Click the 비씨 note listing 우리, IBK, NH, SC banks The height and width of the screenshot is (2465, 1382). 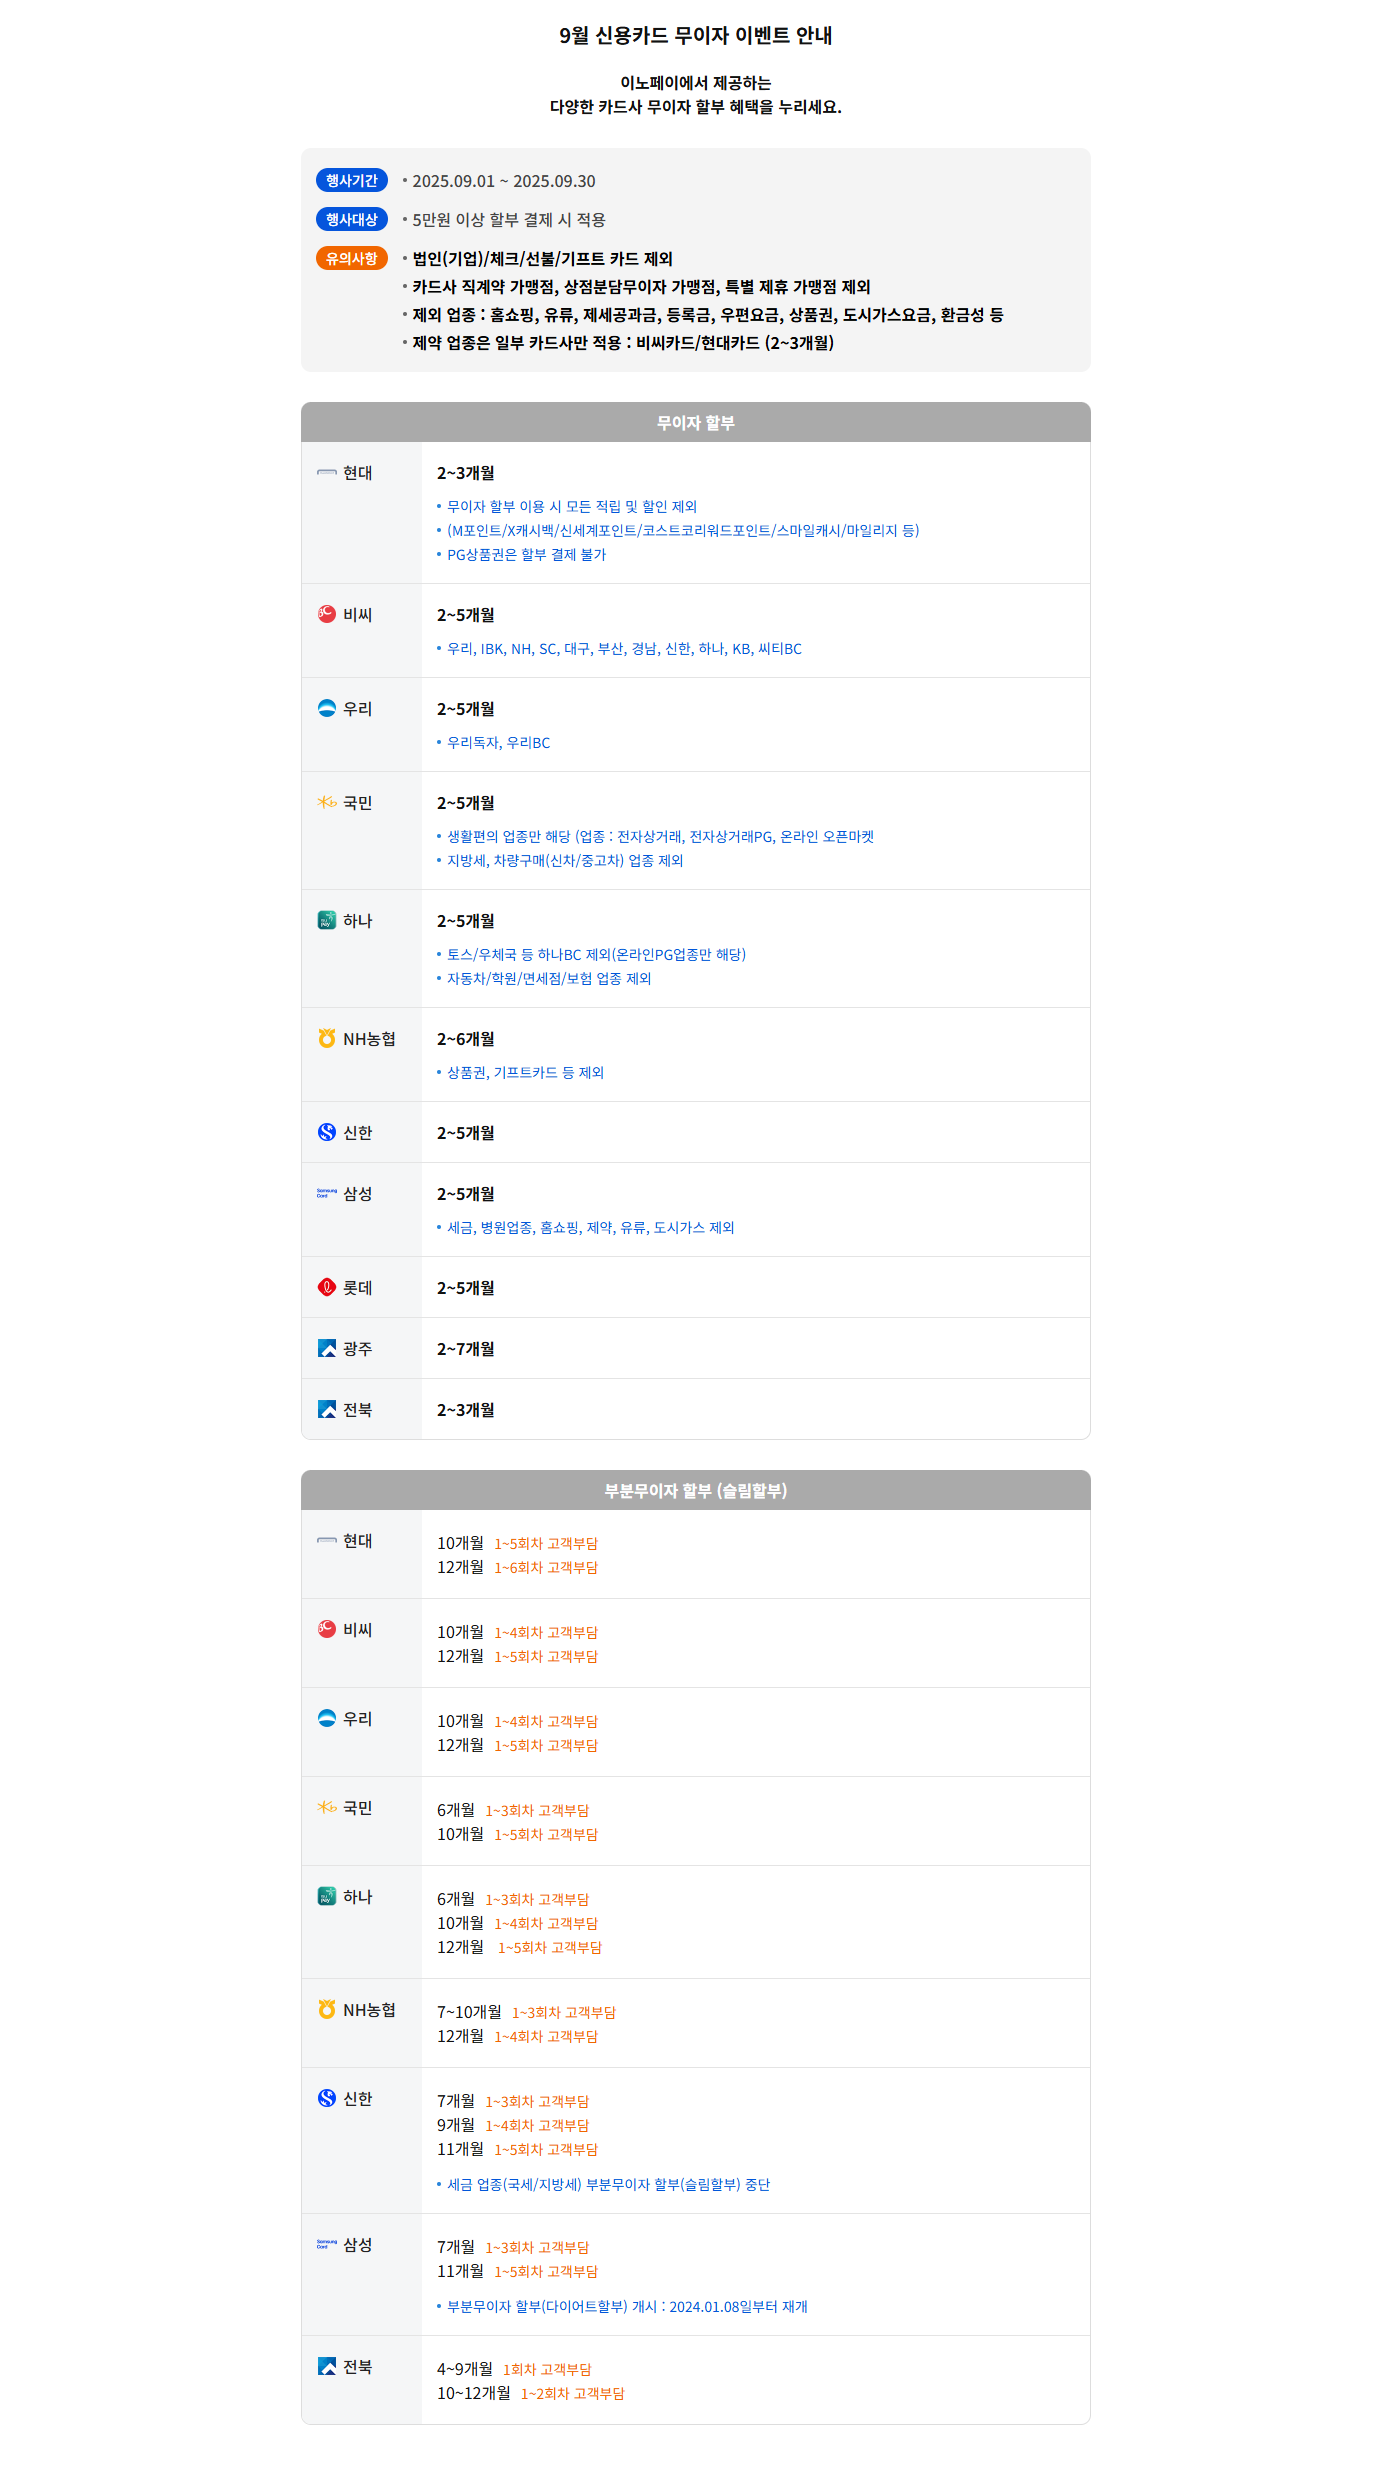pos(624,649)
